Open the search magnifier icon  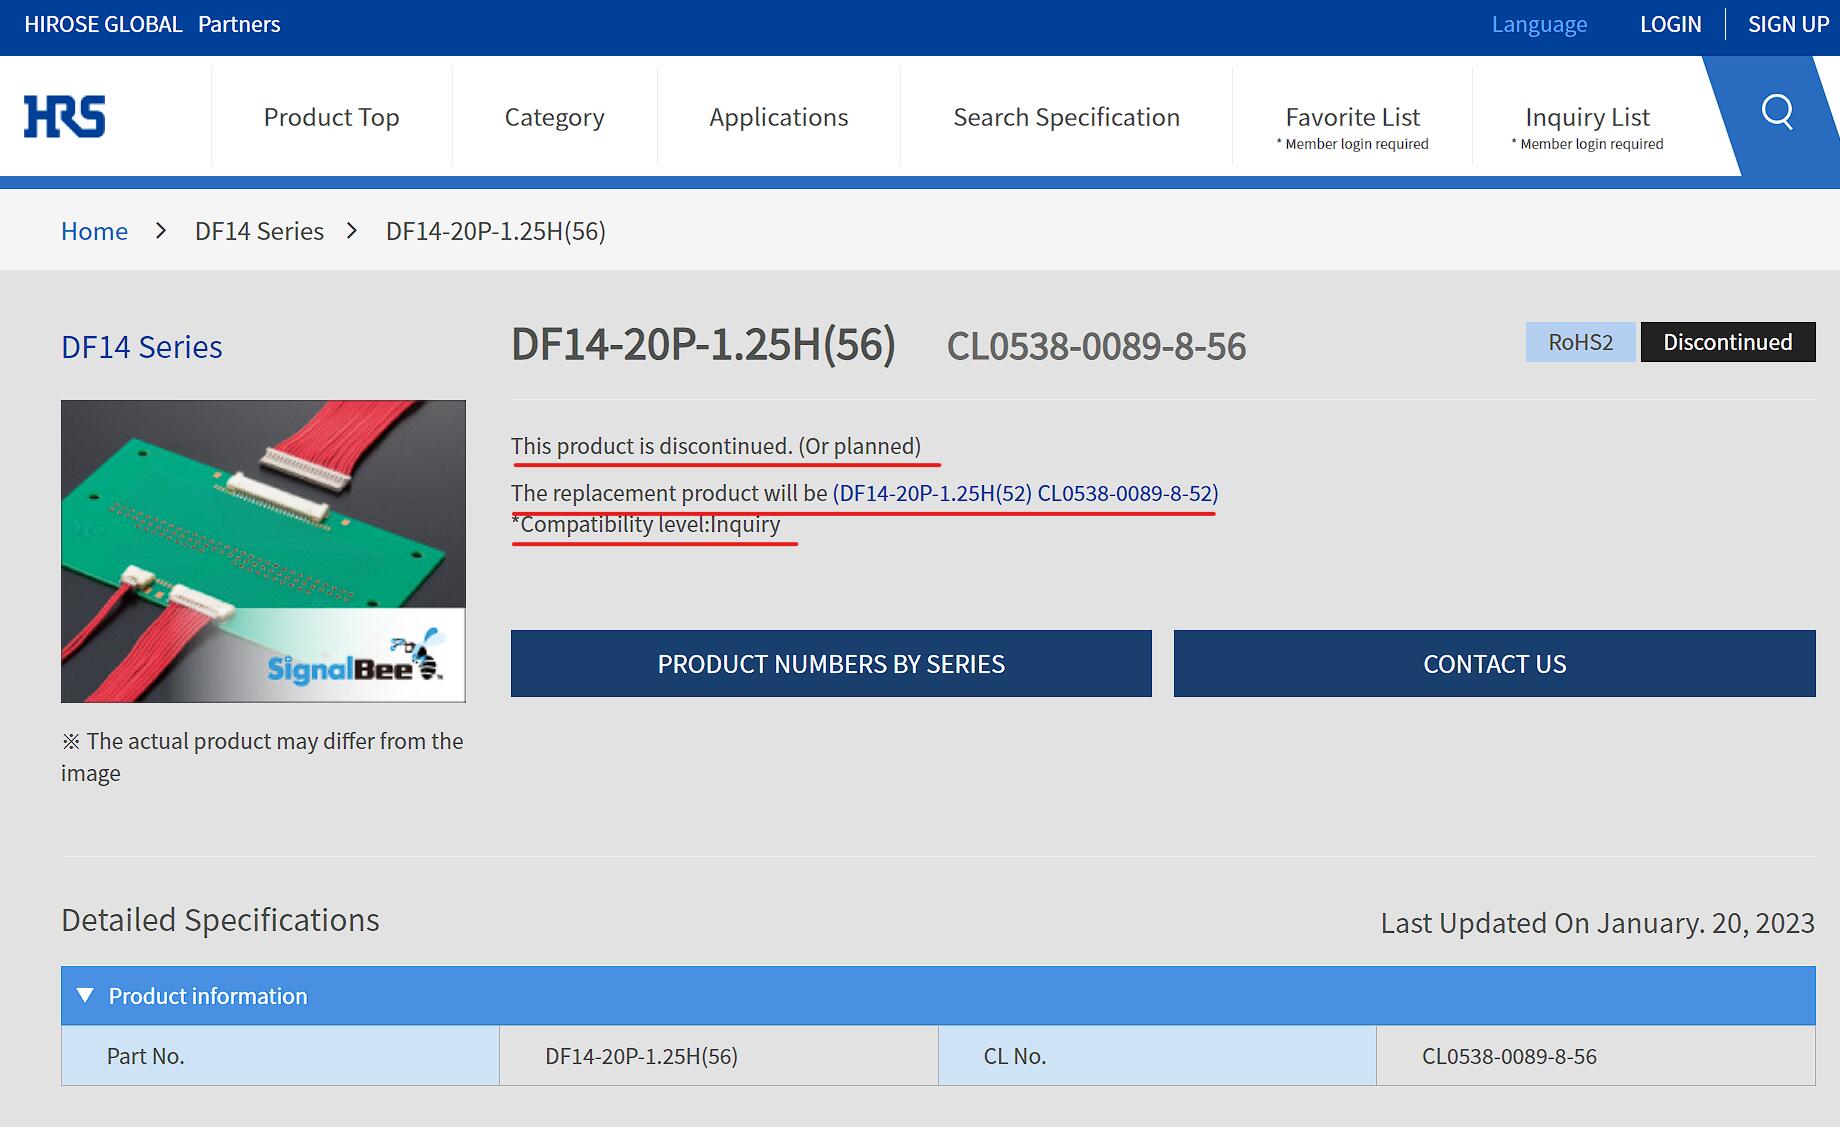(x=1777, y=112)
